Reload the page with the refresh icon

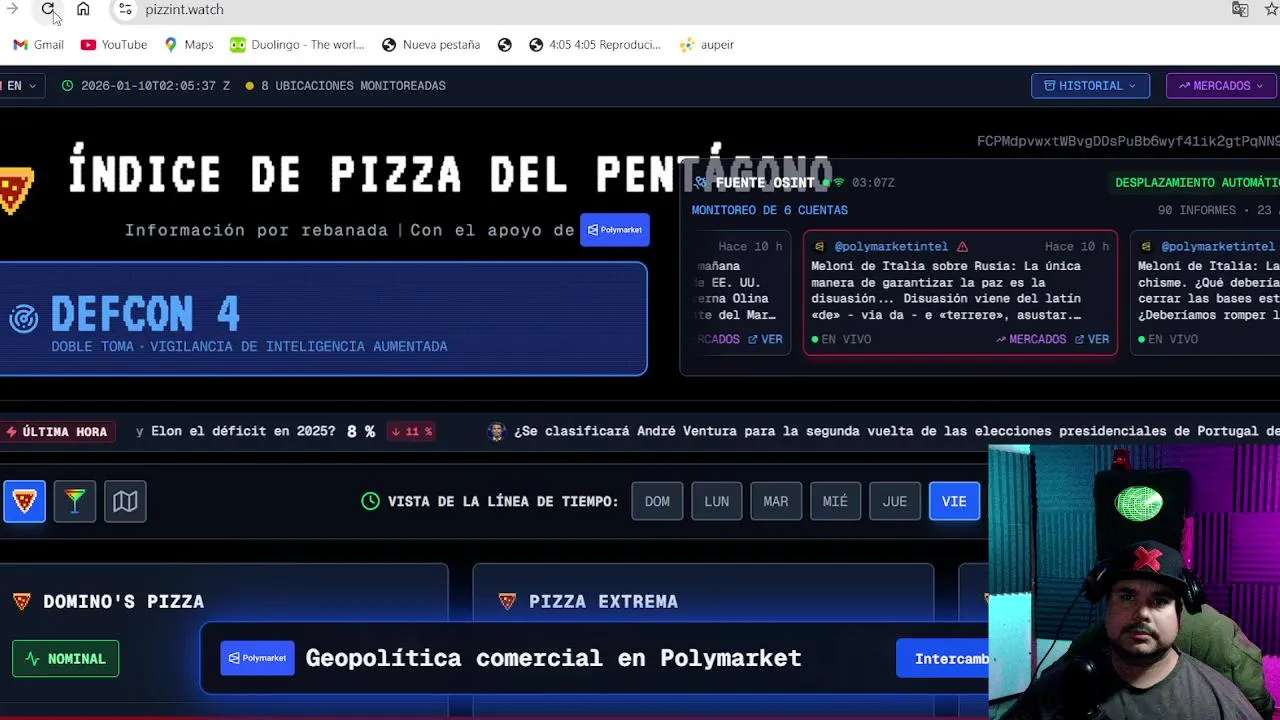point(48,9)
